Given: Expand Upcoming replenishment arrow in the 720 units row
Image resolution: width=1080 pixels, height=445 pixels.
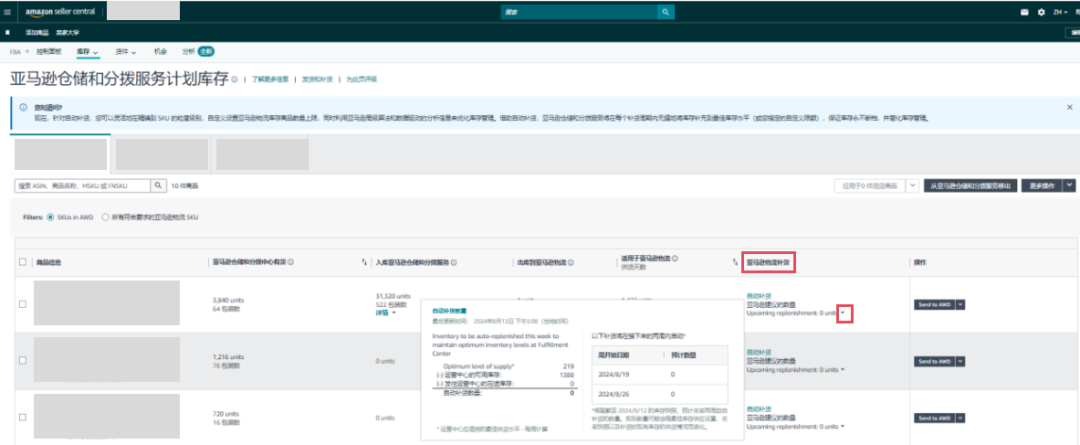Looking at the screenshot, I should pyautogui.click(x=842, y=427).
